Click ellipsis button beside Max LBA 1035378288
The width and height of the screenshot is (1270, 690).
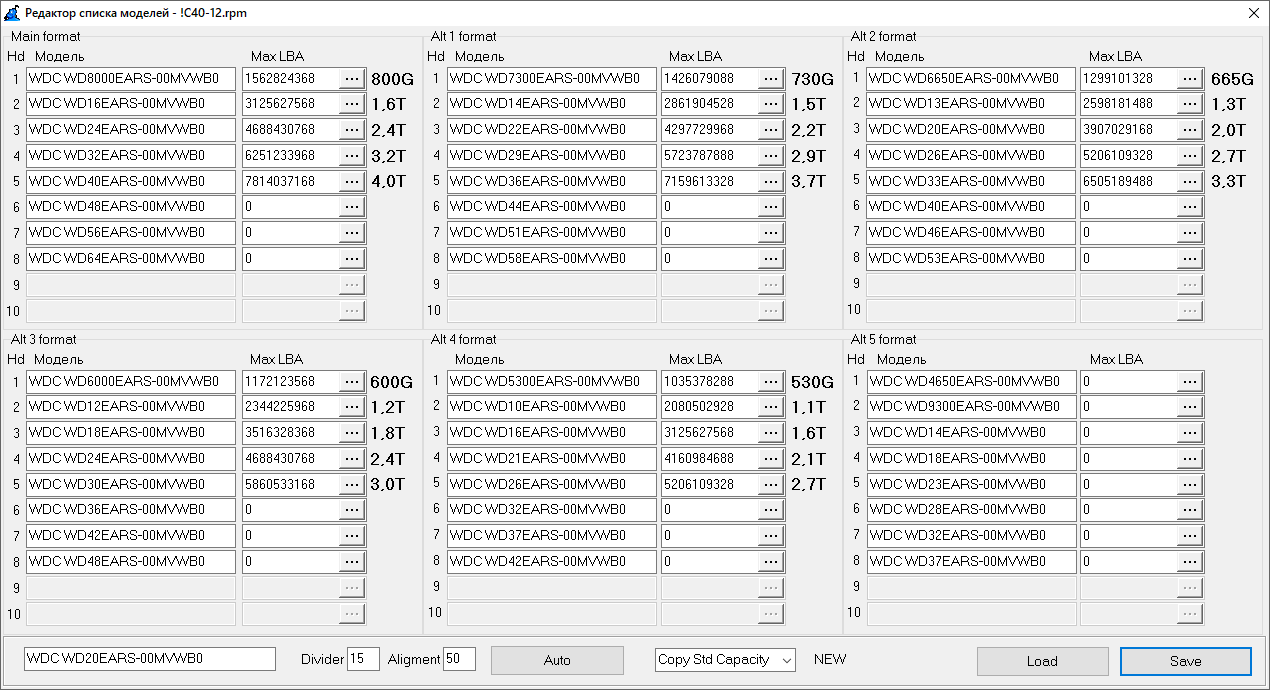click(x=770, y=382)
